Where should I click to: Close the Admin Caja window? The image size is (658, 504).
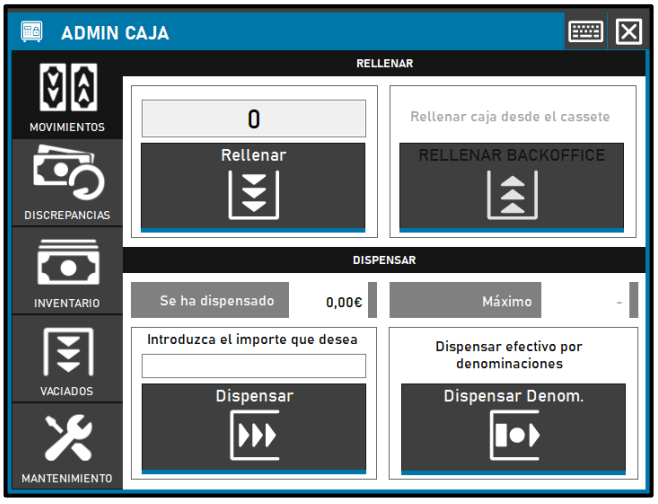tap(628, 32)
